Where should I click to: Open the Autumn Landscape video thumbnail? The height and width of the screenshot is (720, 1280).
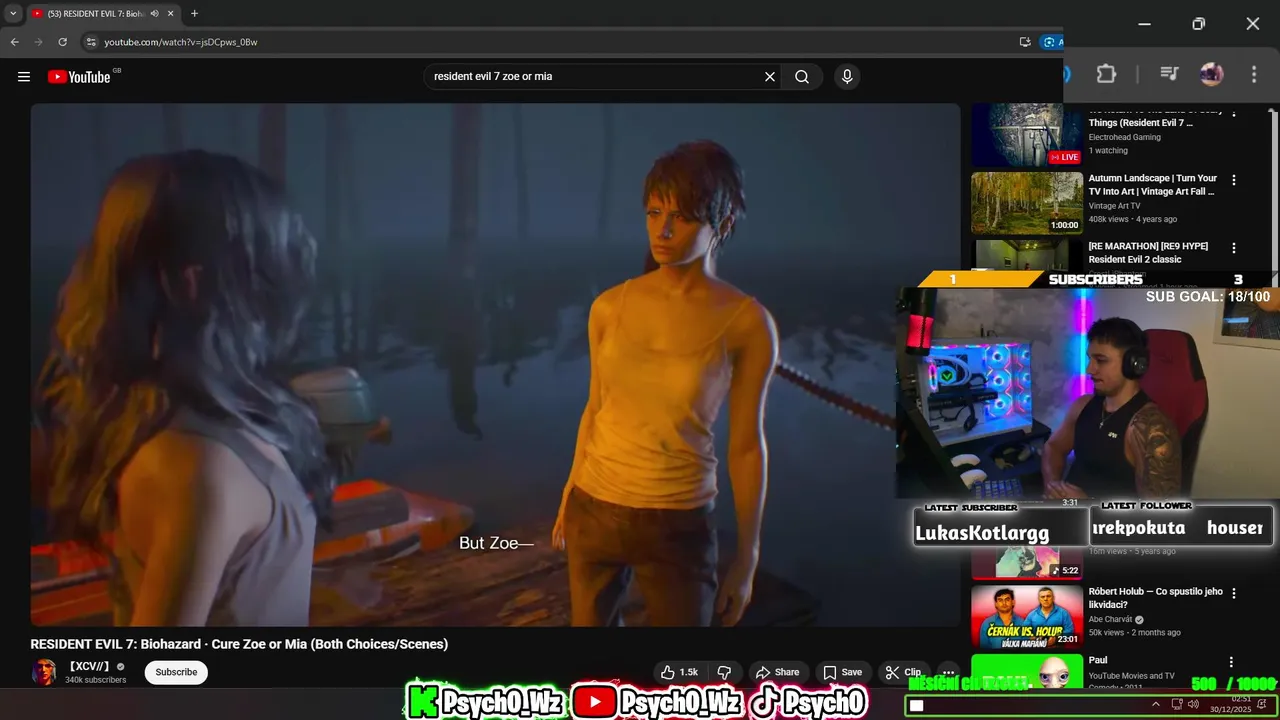[1027, 203]
